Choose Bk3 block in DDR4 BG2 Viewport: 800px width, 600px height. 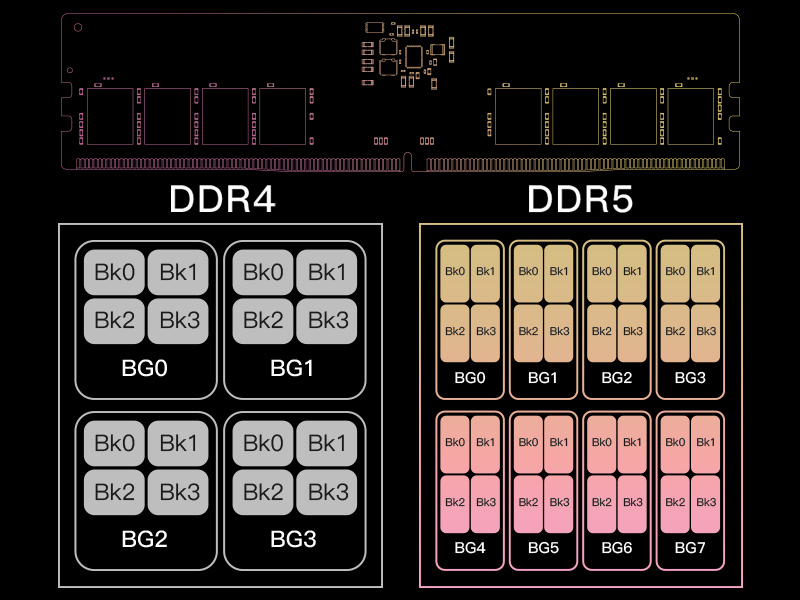178,492
